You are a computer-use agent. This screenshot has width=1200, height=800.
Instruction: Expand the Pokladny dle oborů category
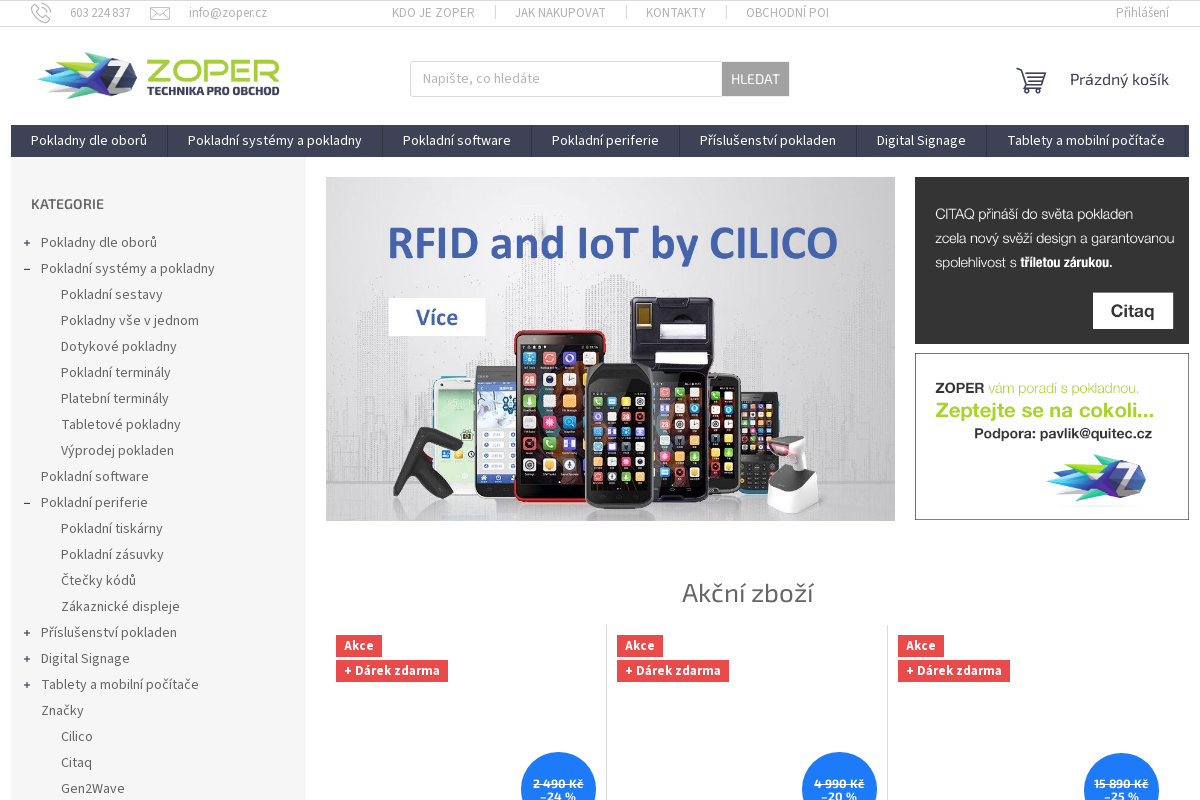pyautogui.click(x=27, y=243)
